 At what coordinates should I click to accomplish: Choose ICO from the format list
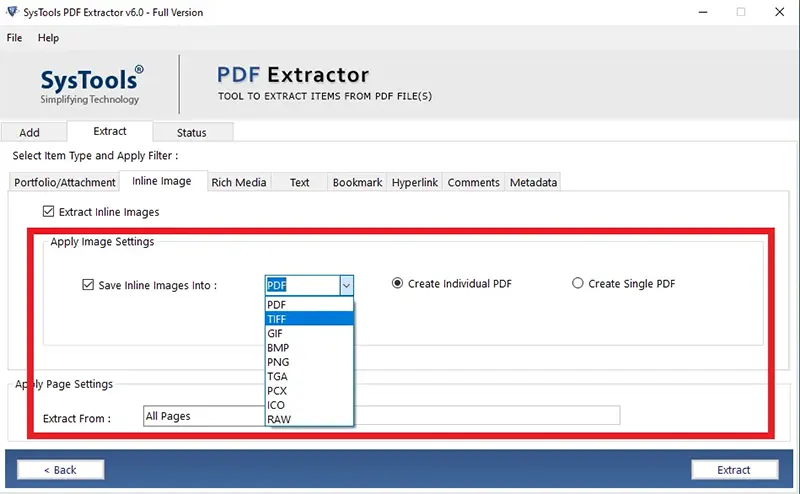point(309,405)
